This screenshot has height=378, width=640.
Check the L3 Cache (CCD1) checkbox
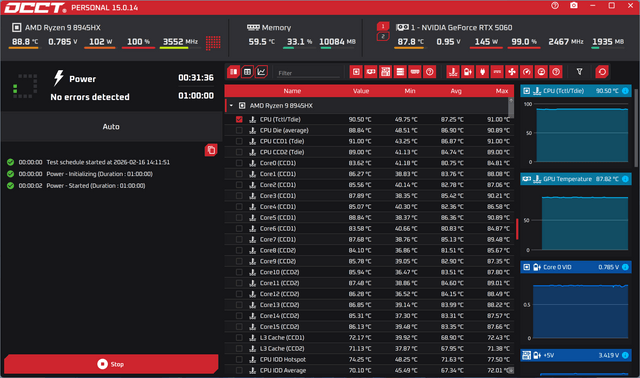pyautogui.click(x=239, y=338)
